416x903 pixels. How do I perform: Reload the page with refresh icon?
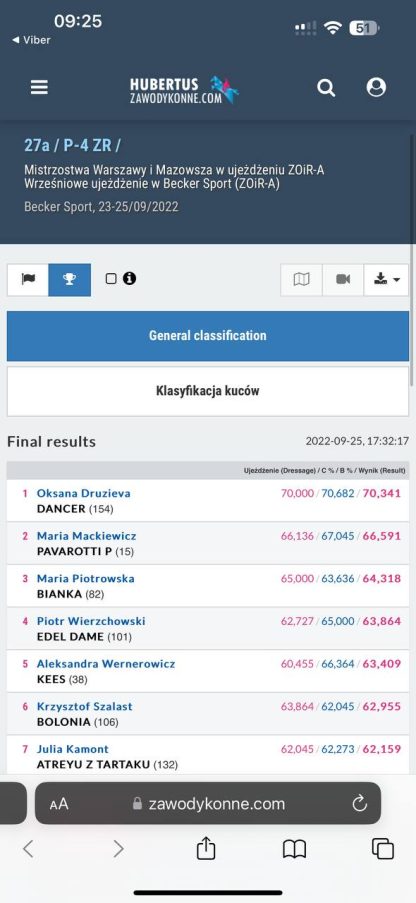[360, 803]
